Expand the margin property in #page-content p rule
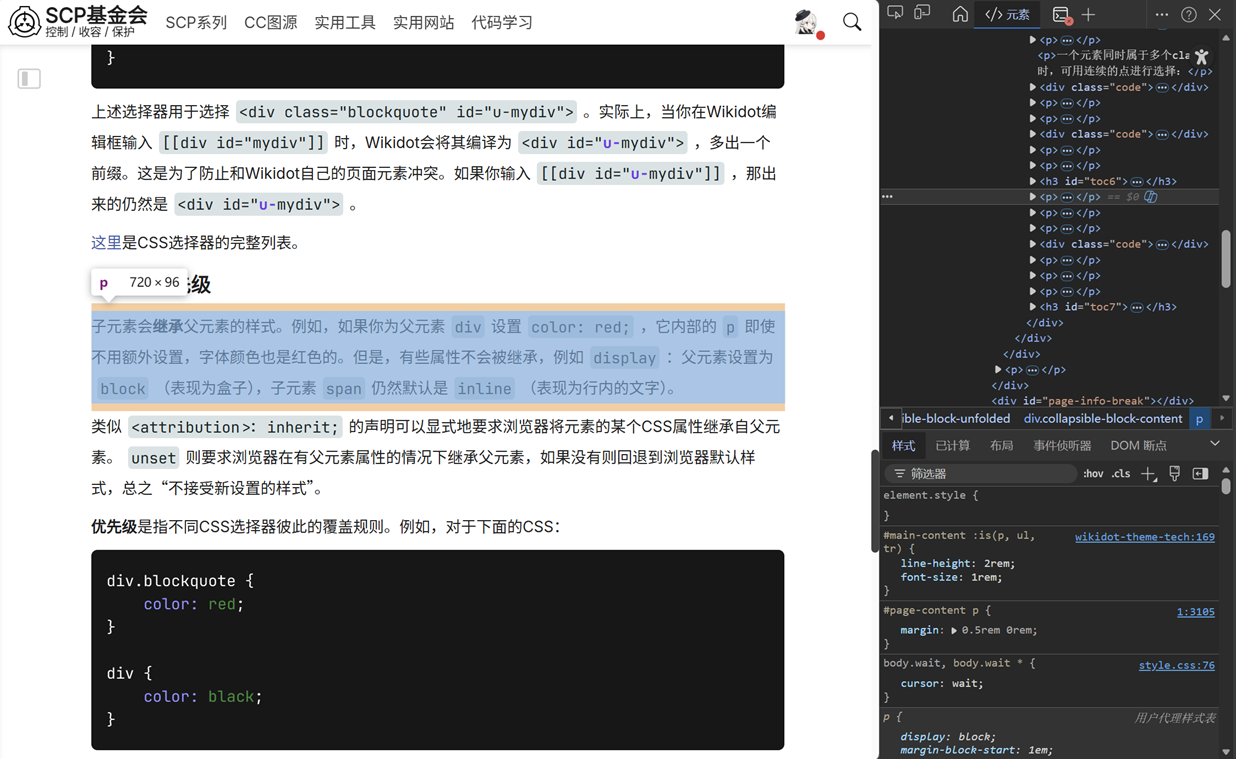Screen dimensions: 1236x759 coord(954,631)
